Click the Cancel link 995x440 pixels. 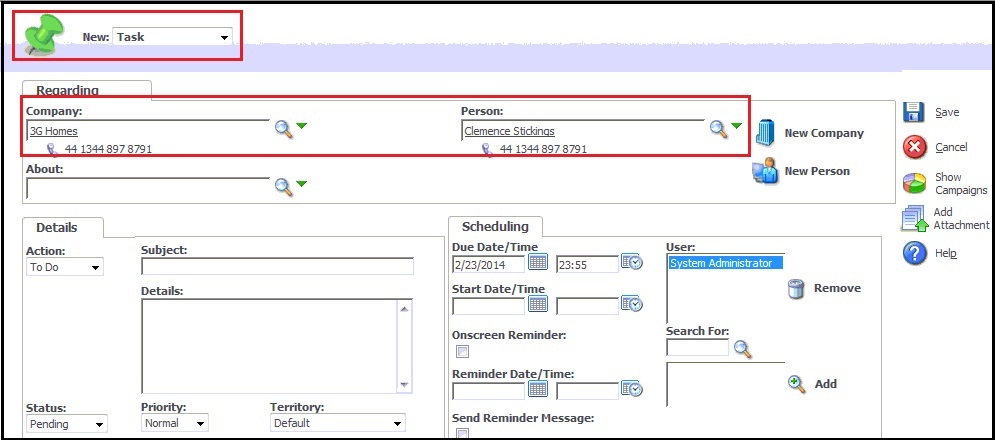tap(951, 147)
